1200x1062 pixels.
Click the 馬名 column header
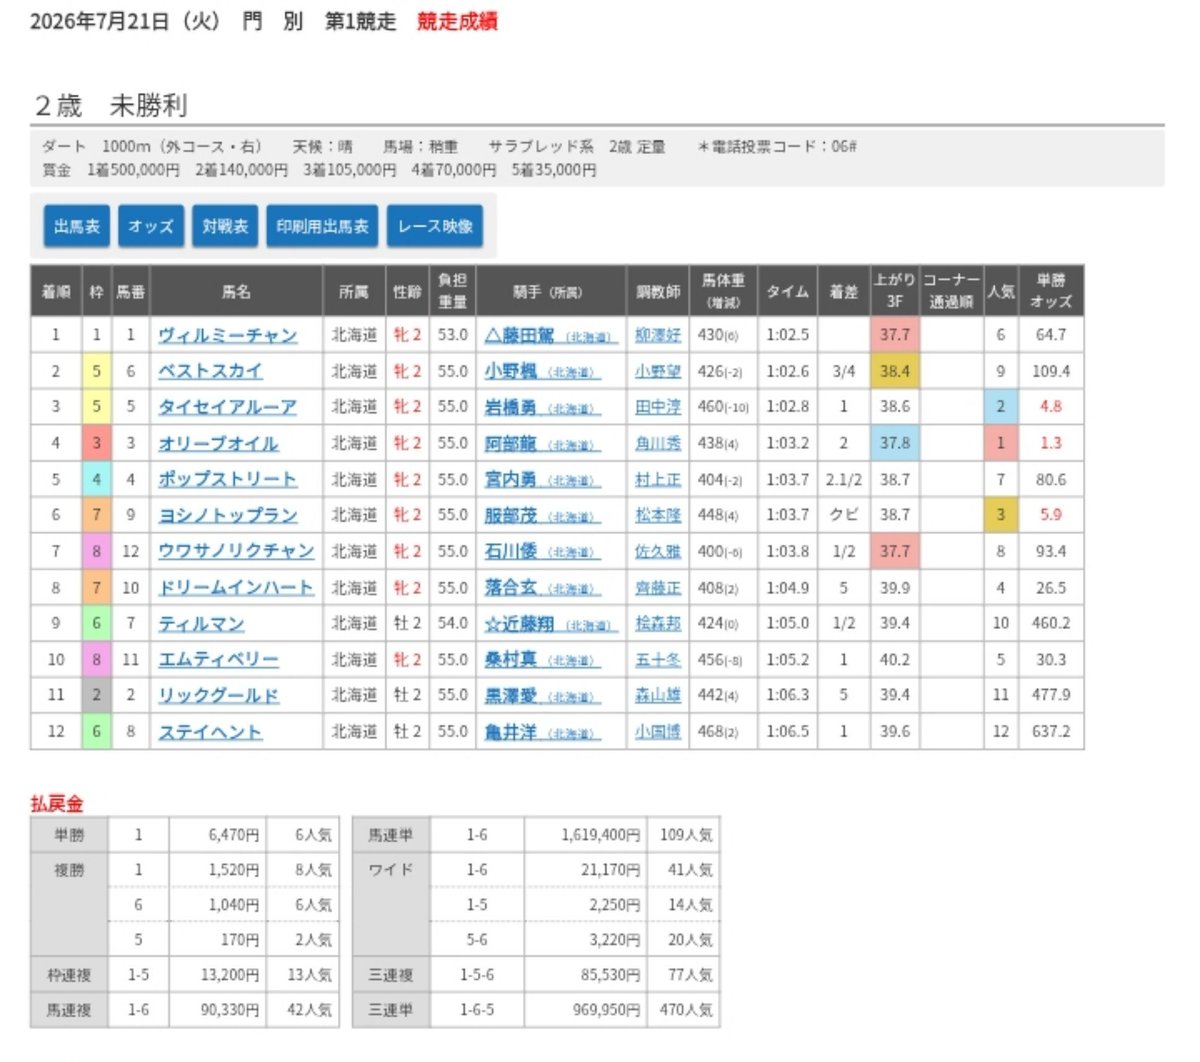pos(237,291)
